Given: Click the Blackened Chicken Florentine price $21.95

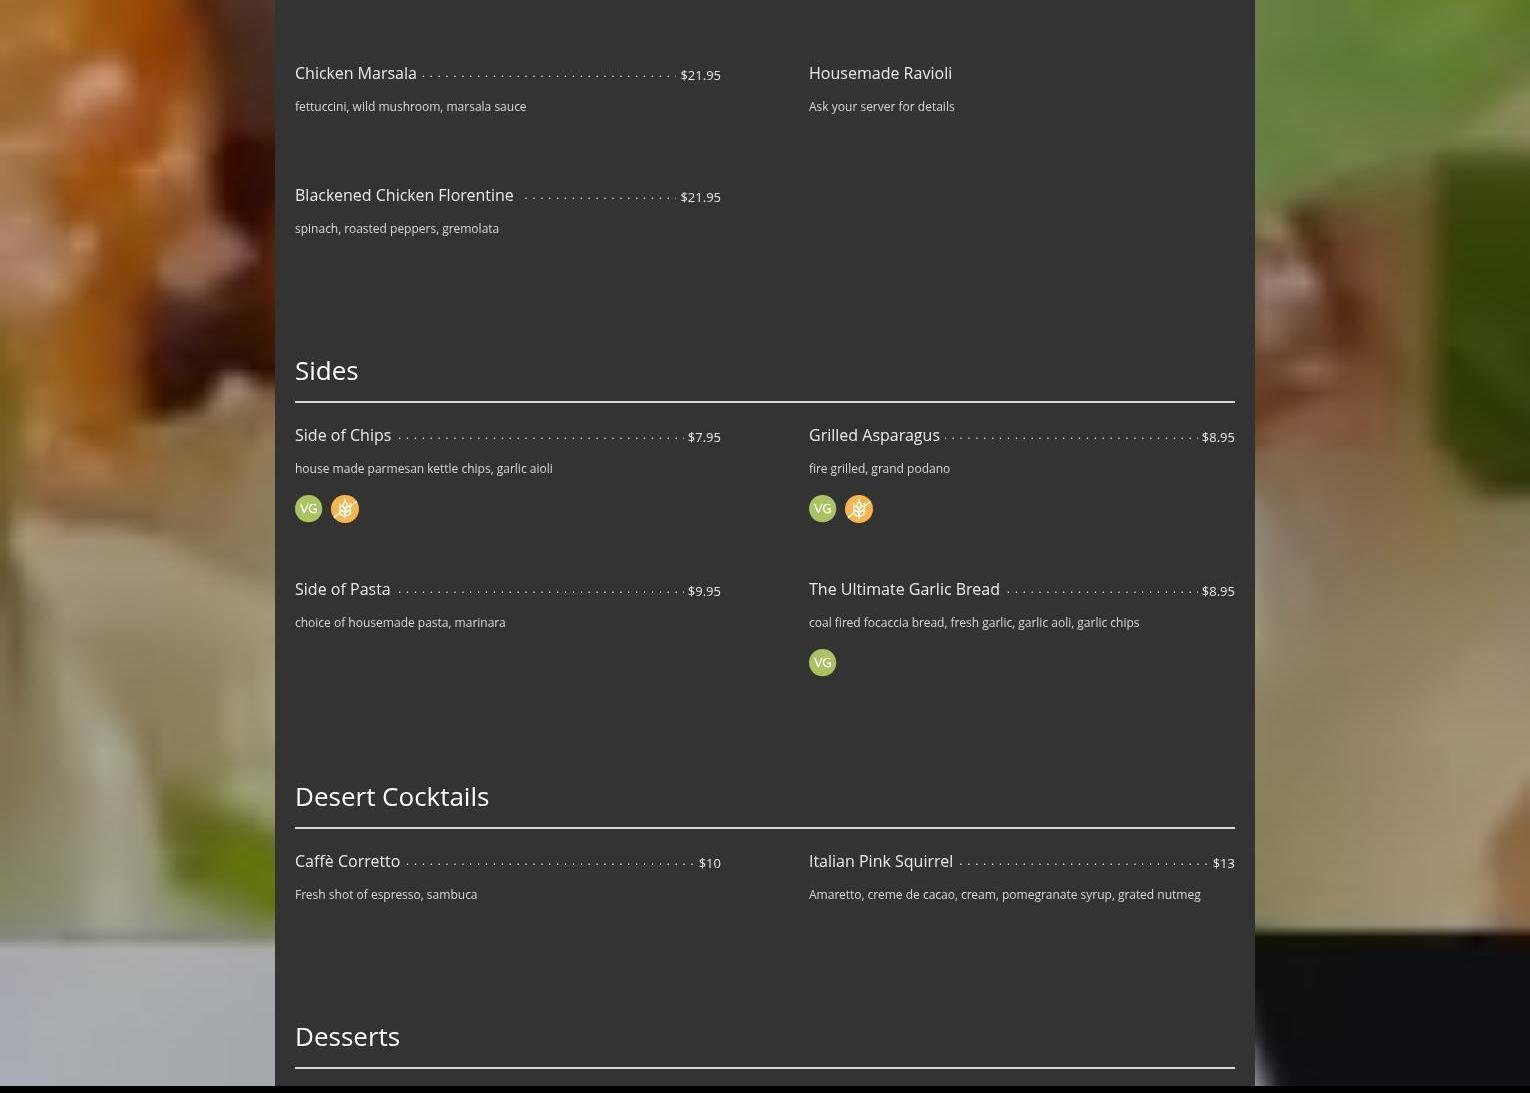Looking at the screenshot, I should point(700,197).
